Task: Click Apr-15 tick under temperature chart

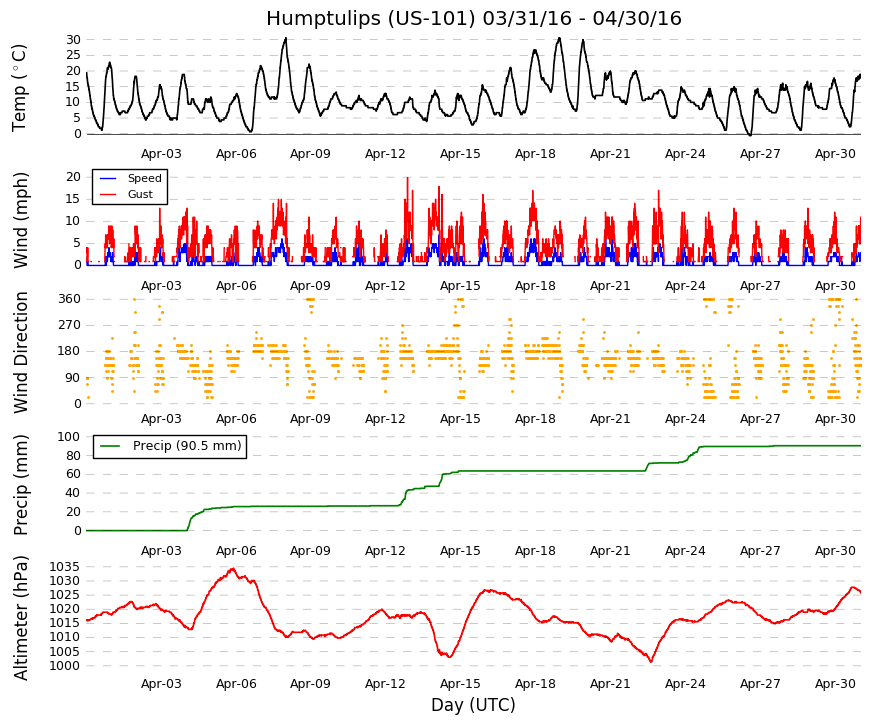Action: (x=460, y=154)
